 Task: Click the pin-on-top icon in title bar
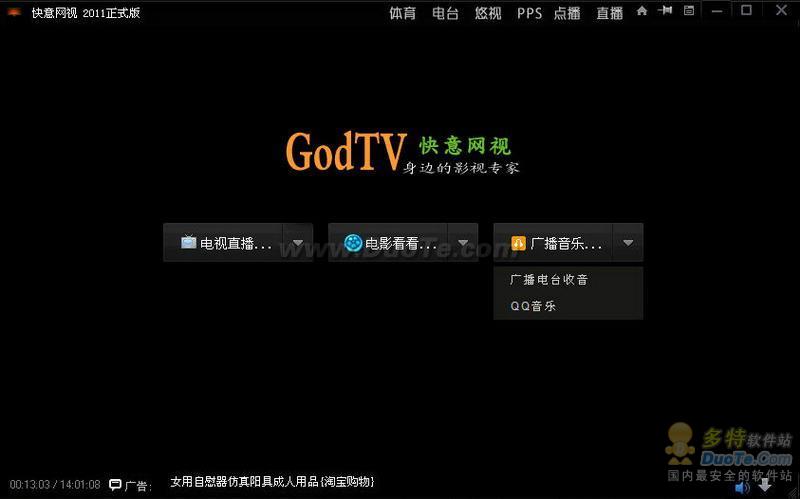tap(665, 11)
